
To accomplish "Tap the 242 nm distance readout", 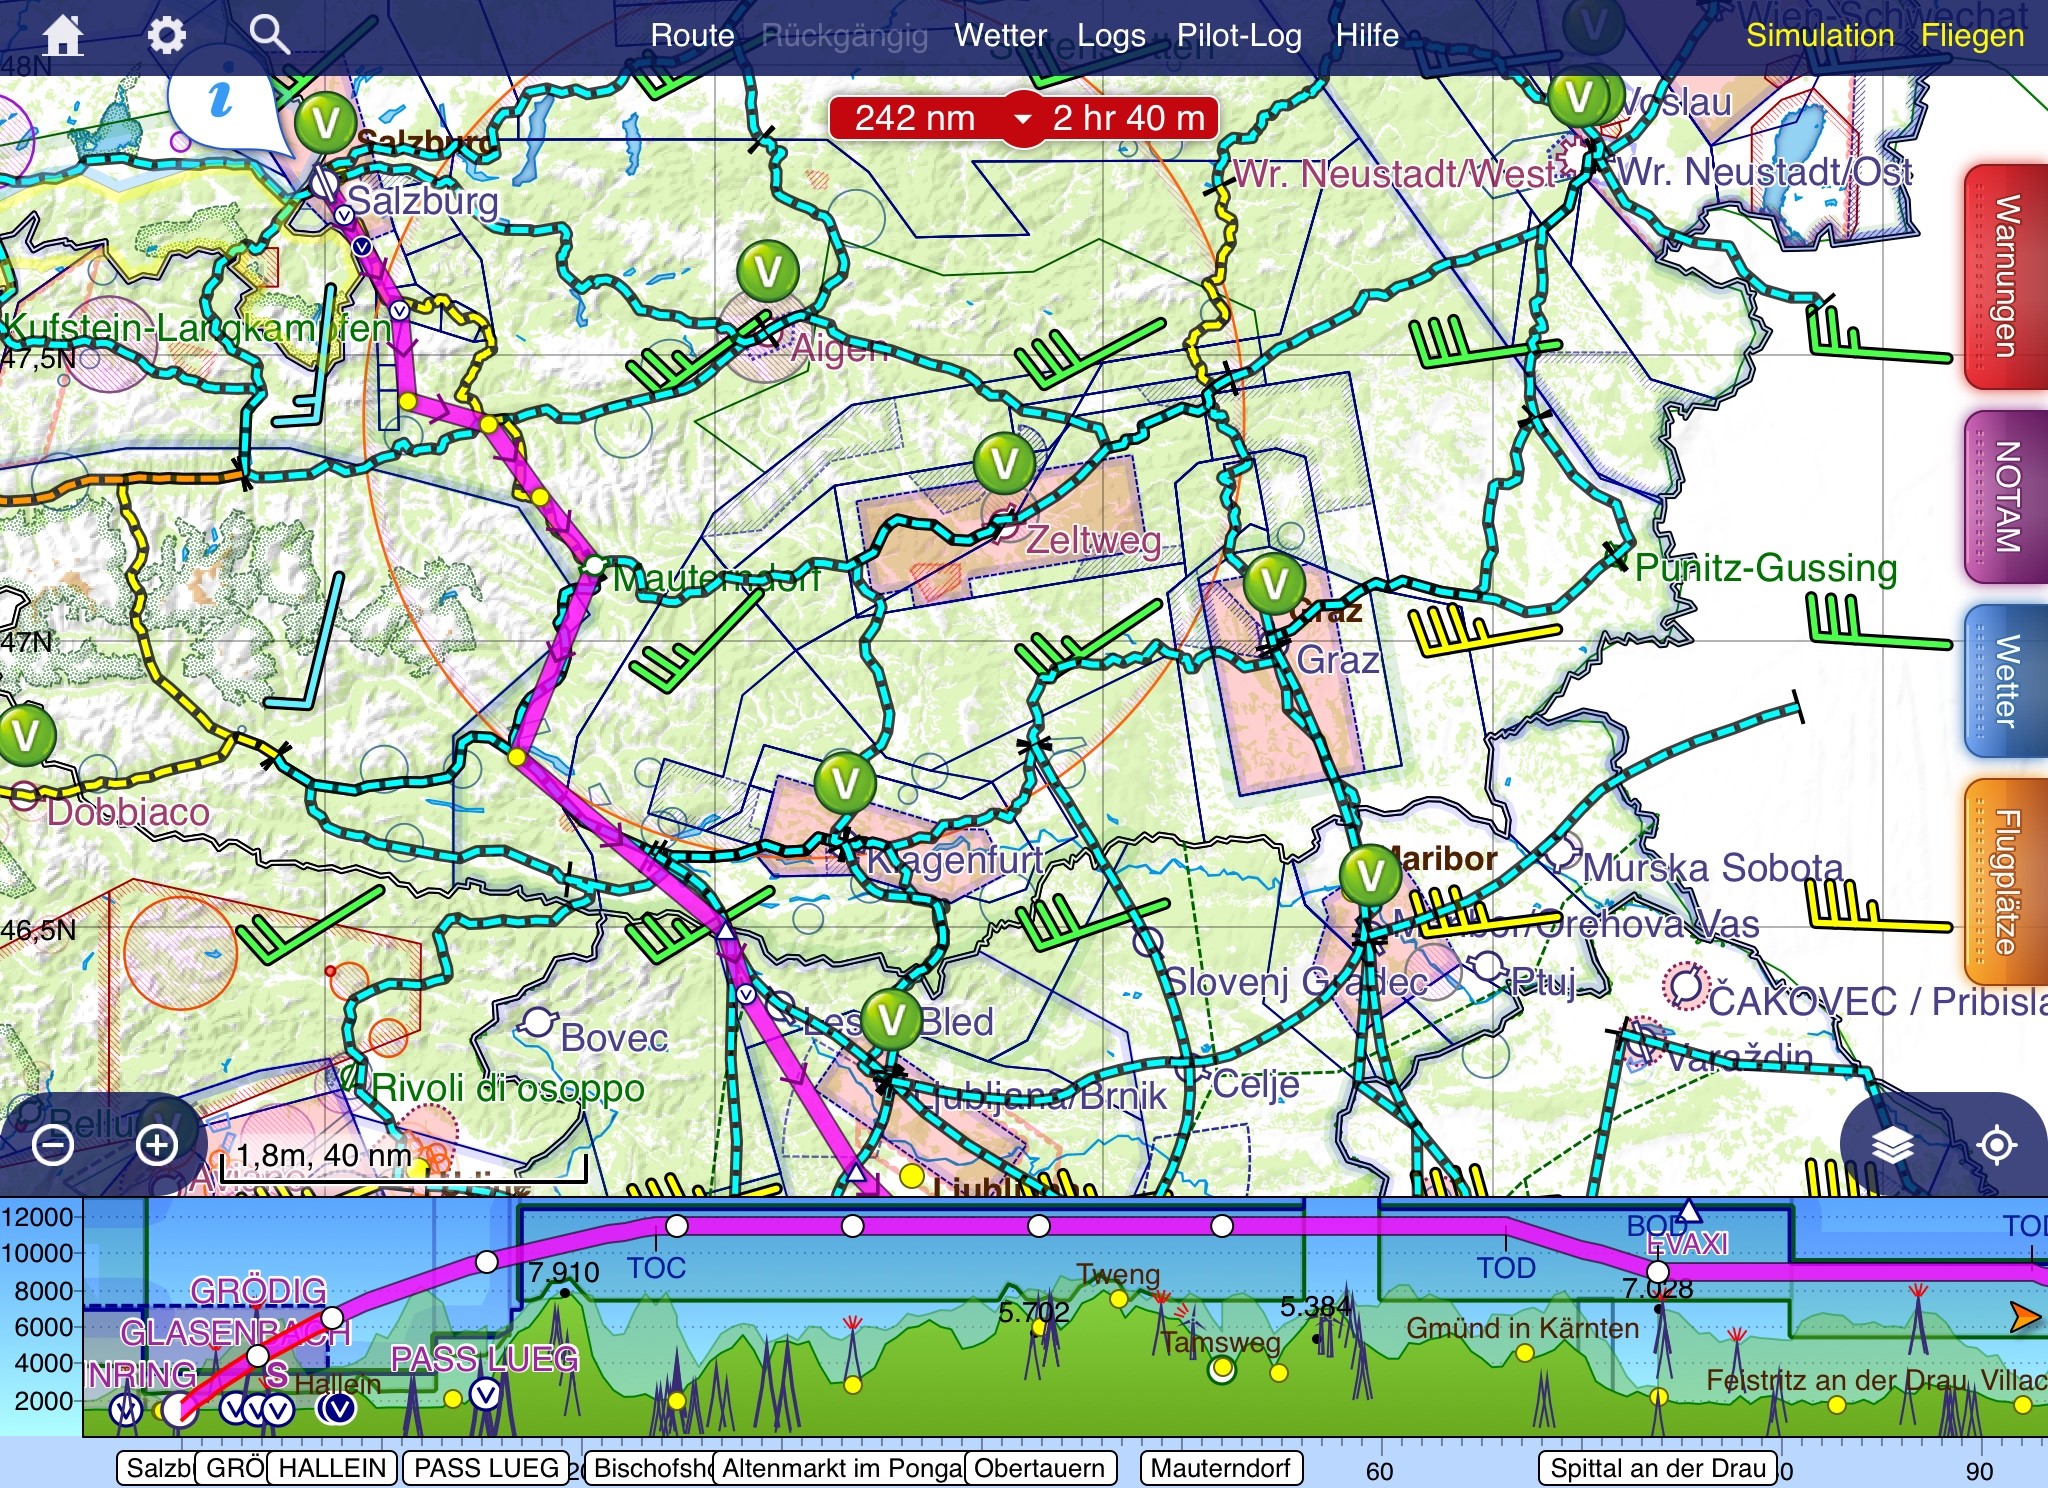I will tap(914, 119).
